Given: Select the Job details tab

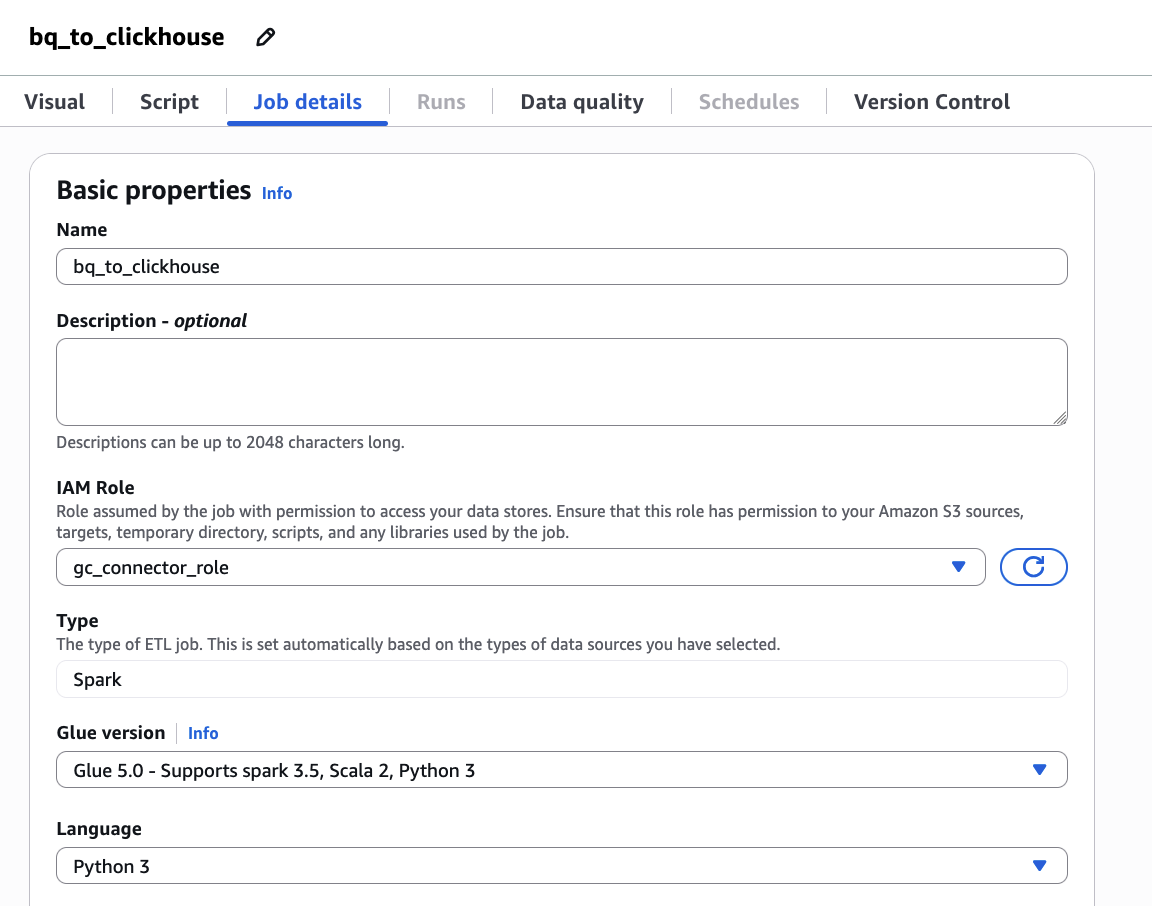Looking at the screenshot, I should tap(307, 102).
